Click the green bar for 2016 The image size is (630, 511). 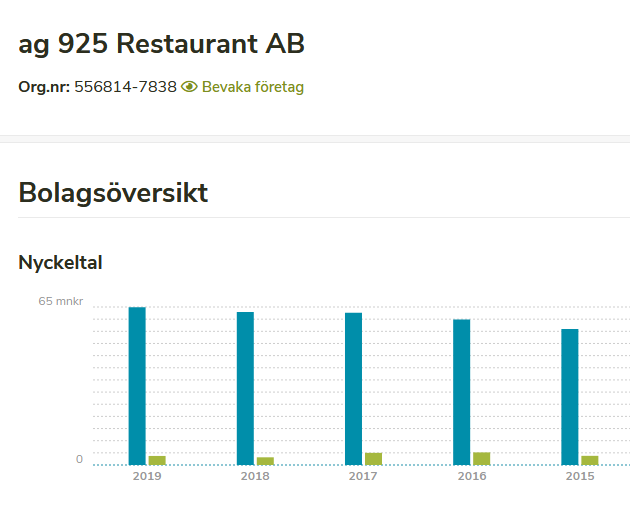point(481,459)
